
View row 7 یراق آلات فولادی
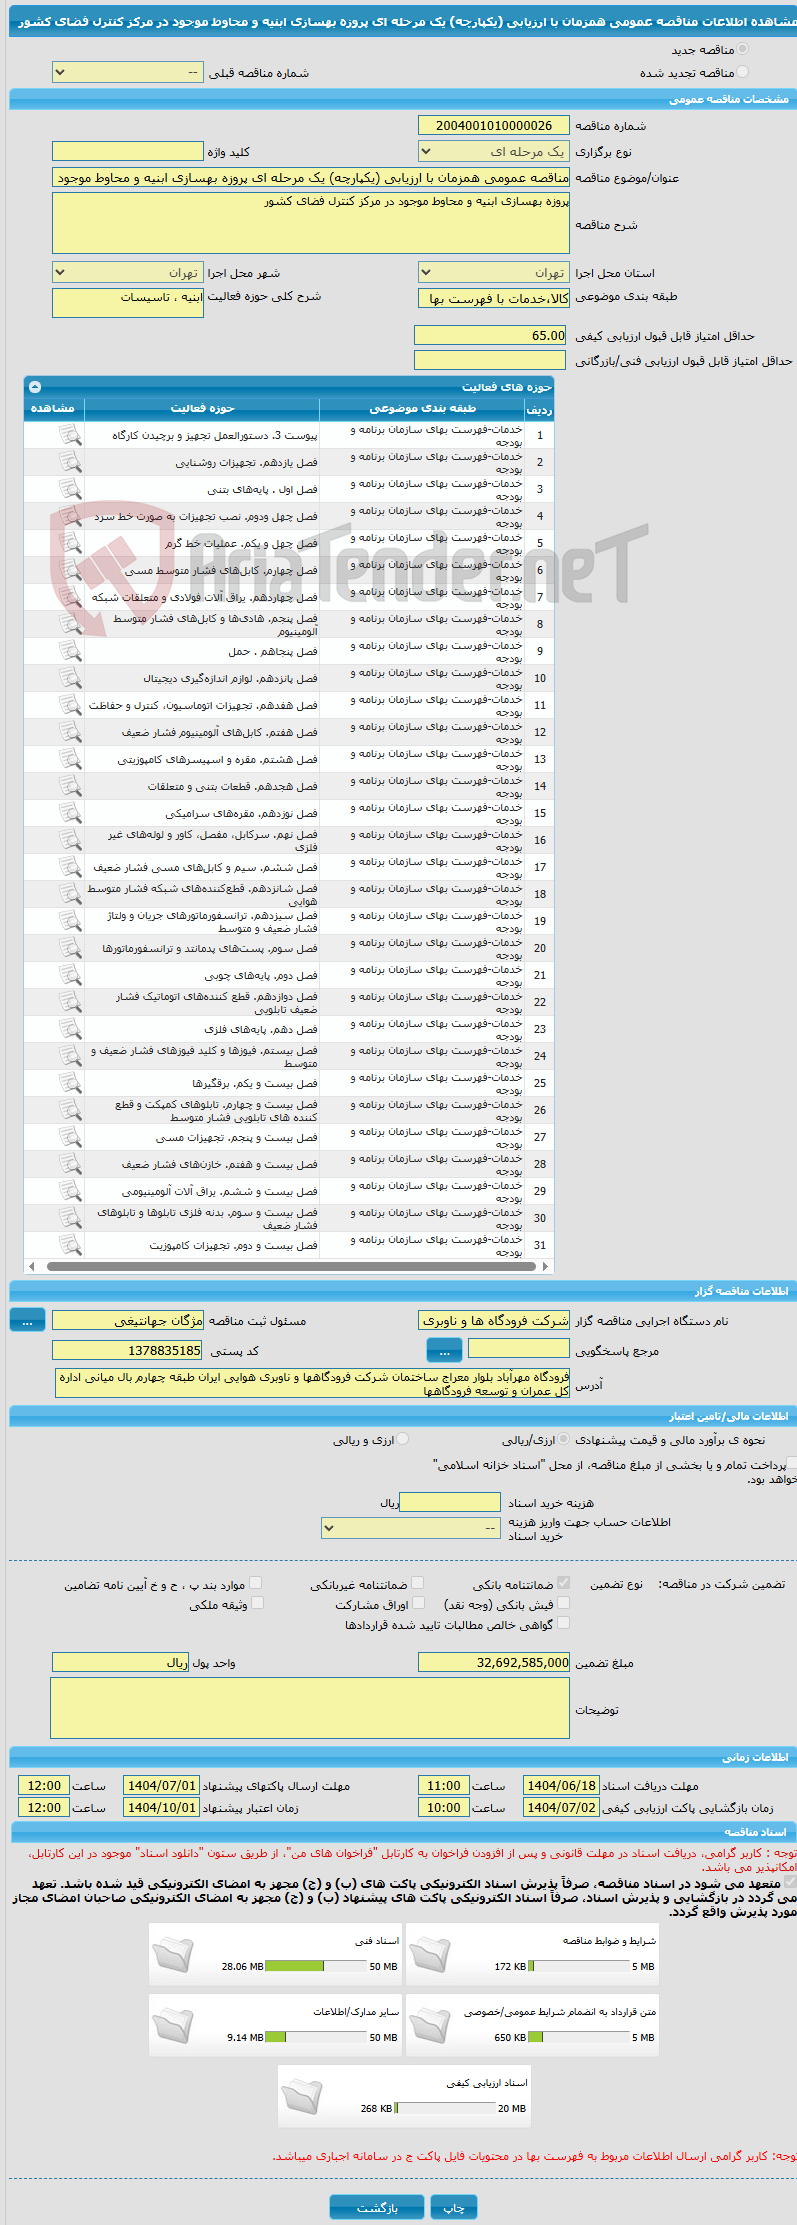point(70,597)
